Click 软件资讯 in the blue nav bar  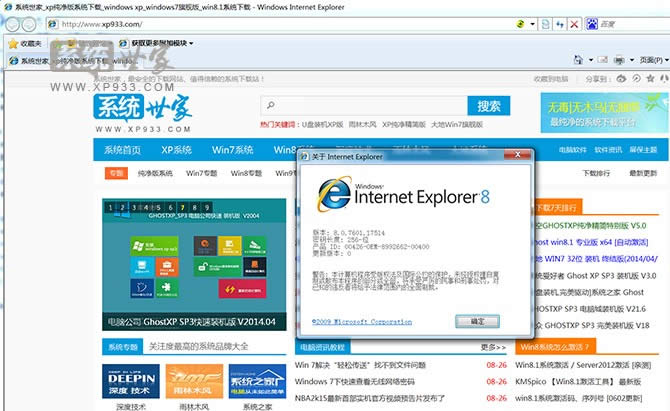coord(608,150)
